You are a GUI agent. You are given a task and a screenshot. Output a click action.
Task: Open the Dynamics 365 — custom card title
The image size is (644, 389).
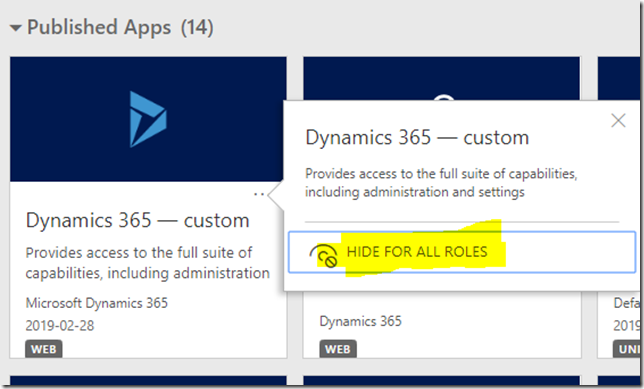(x=138, y=221)
